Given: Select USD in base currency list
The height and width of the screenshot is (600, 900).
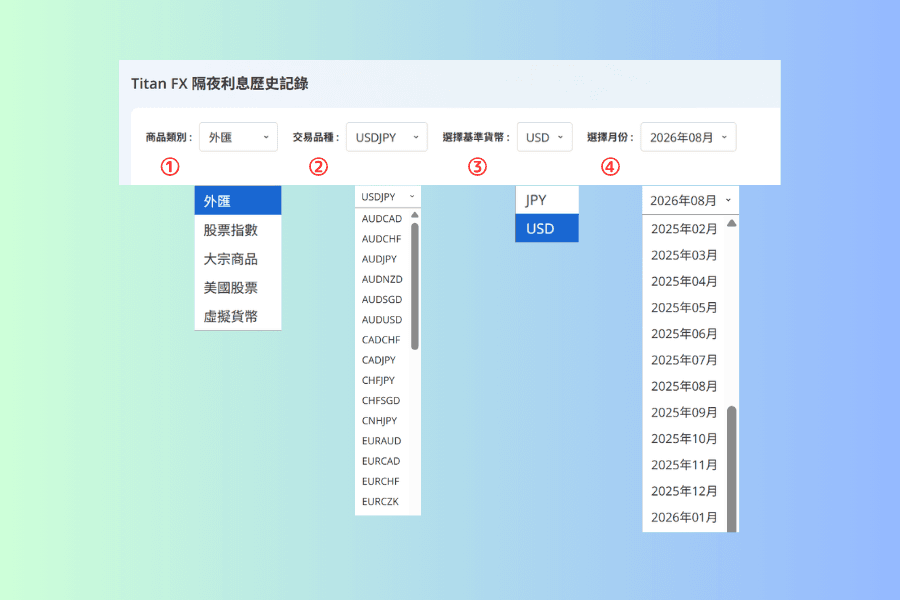Looking at the screenshot, I should (x=547, y=229).
